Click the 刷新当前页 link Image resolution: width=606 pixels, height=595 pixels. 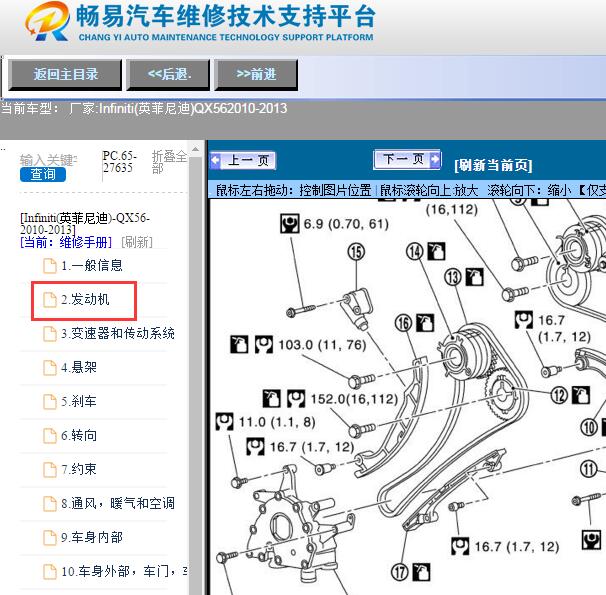pyautogui.click(x=493, y=165)
